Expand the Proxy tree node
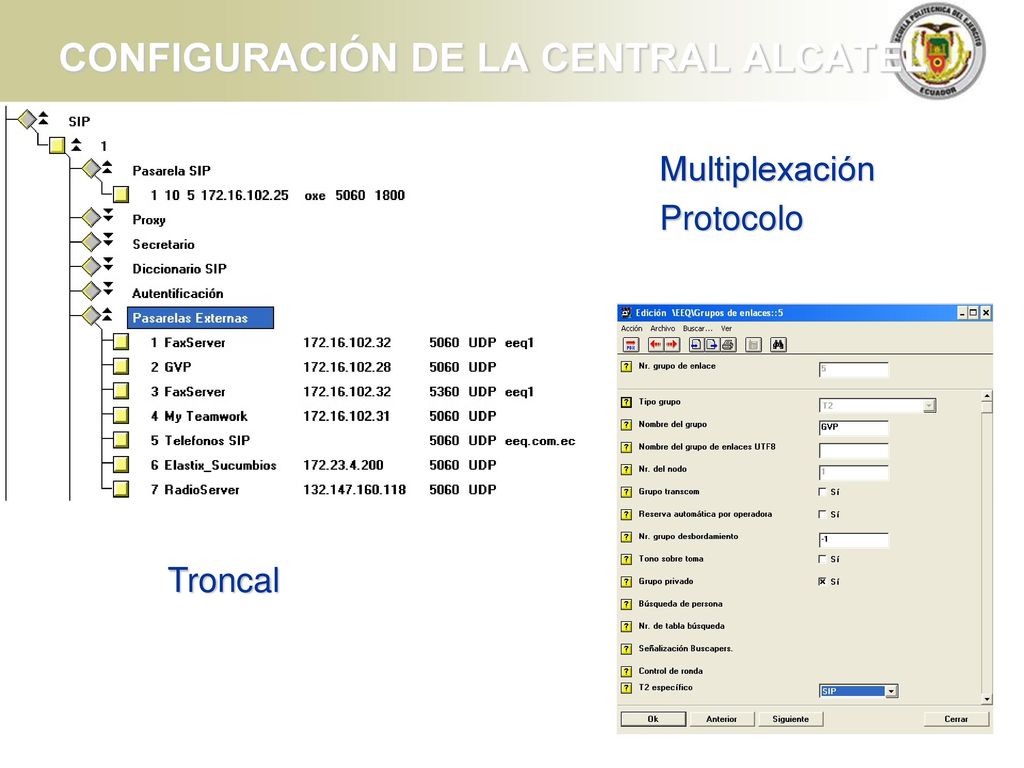 (x=108, y=216)
